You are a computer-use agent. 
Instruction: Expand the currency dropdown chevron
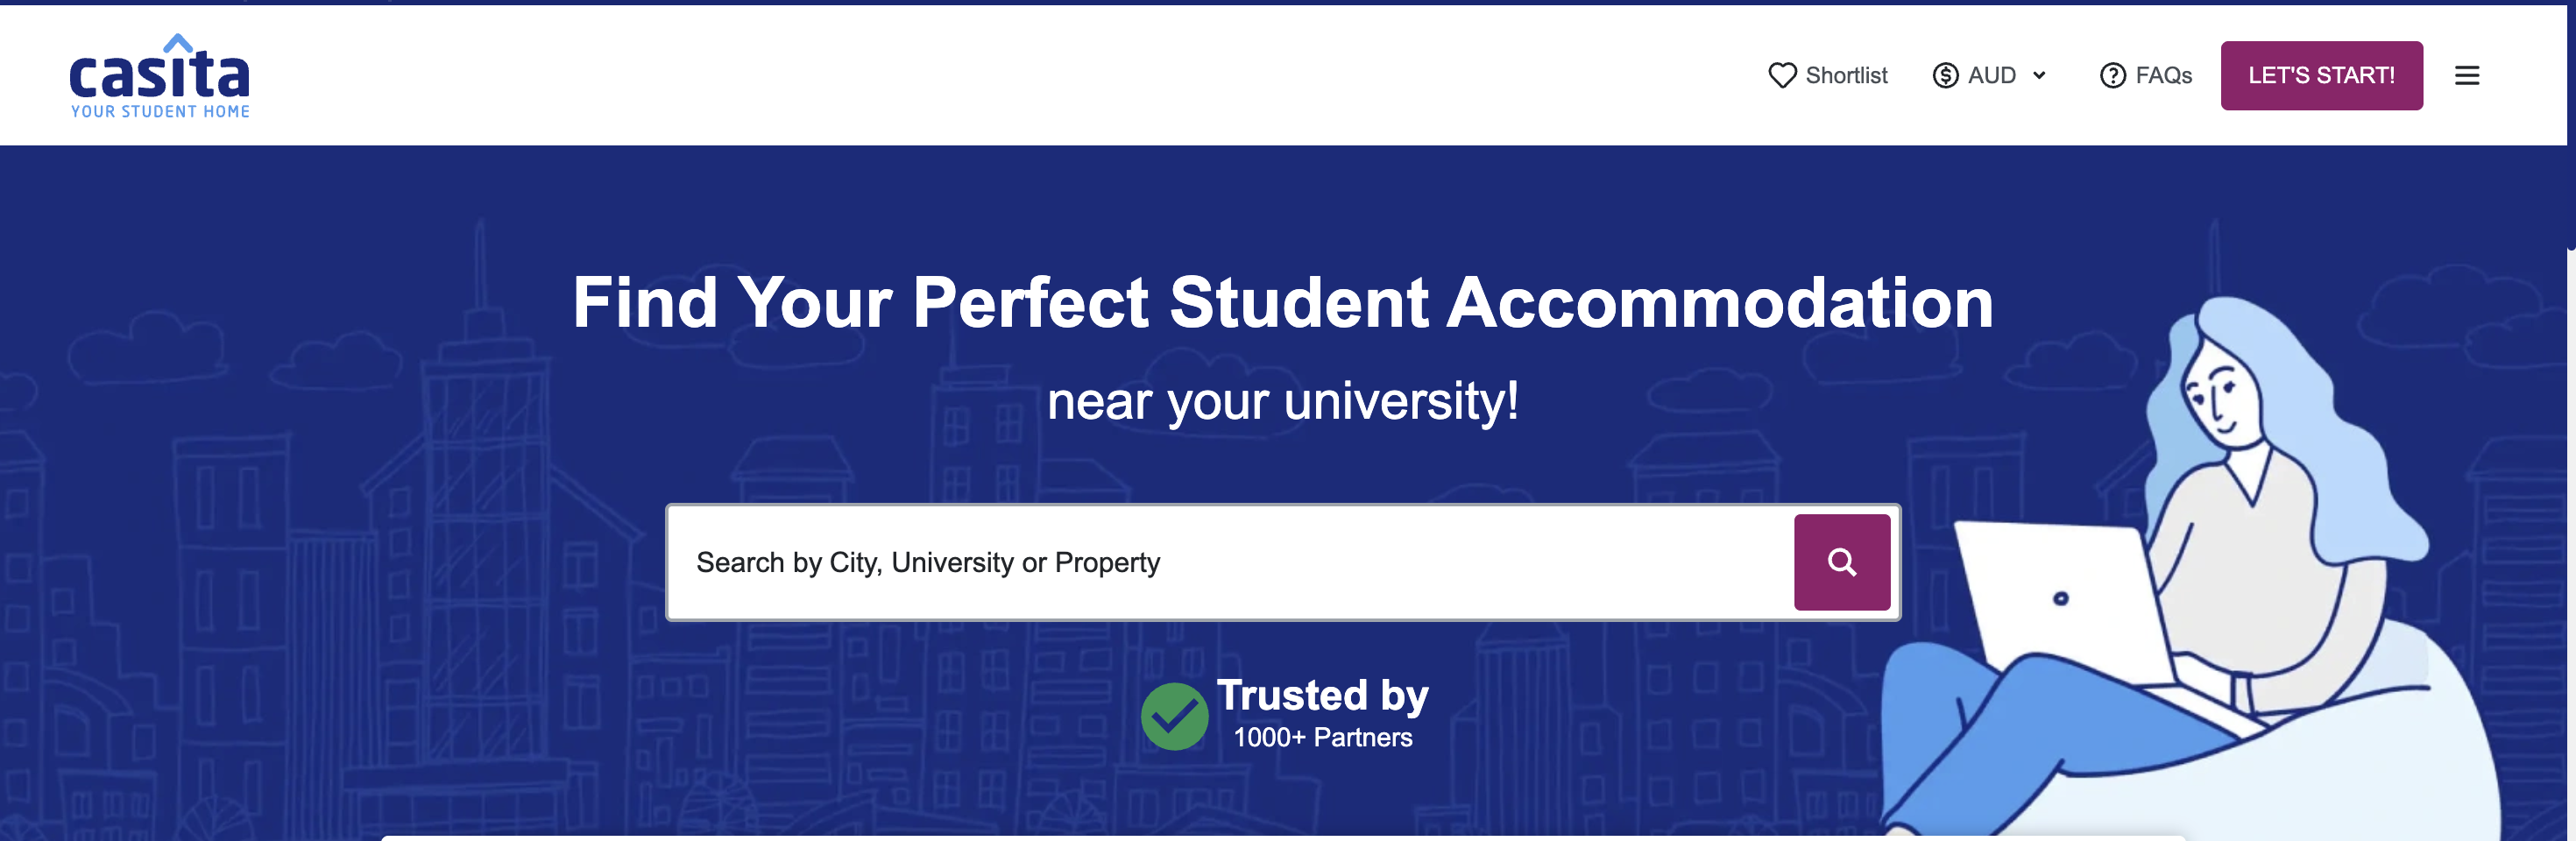tap(2039, 76)
